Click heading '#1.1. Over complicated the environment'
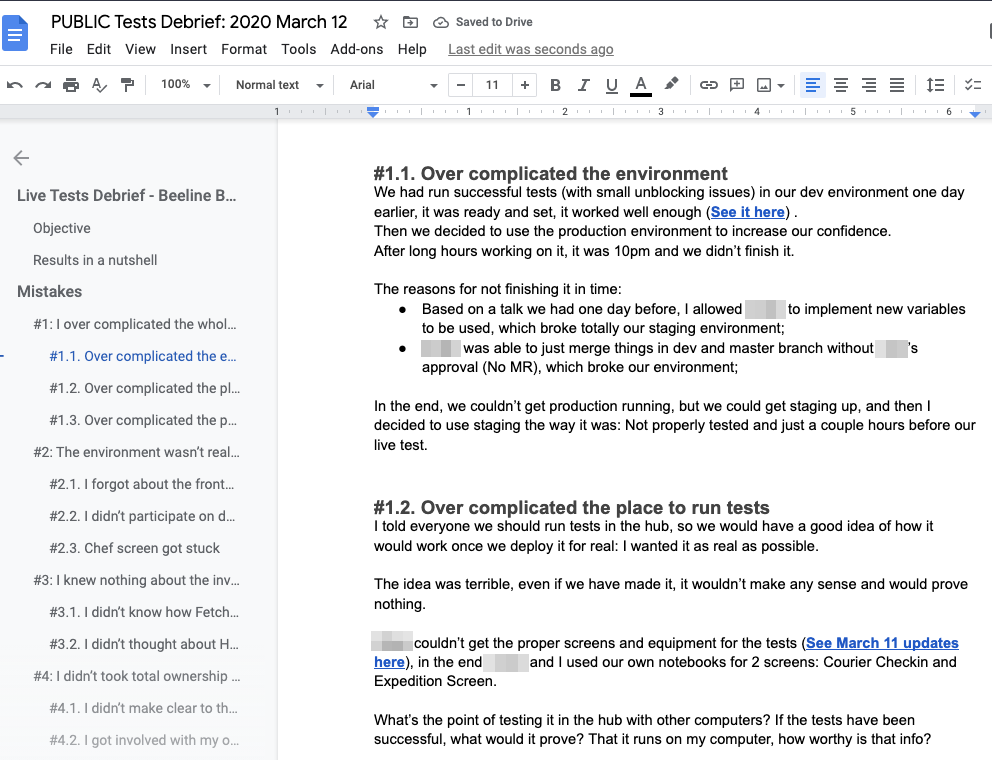The width and height of the screenshot is (992, 760). coord(550,173)
